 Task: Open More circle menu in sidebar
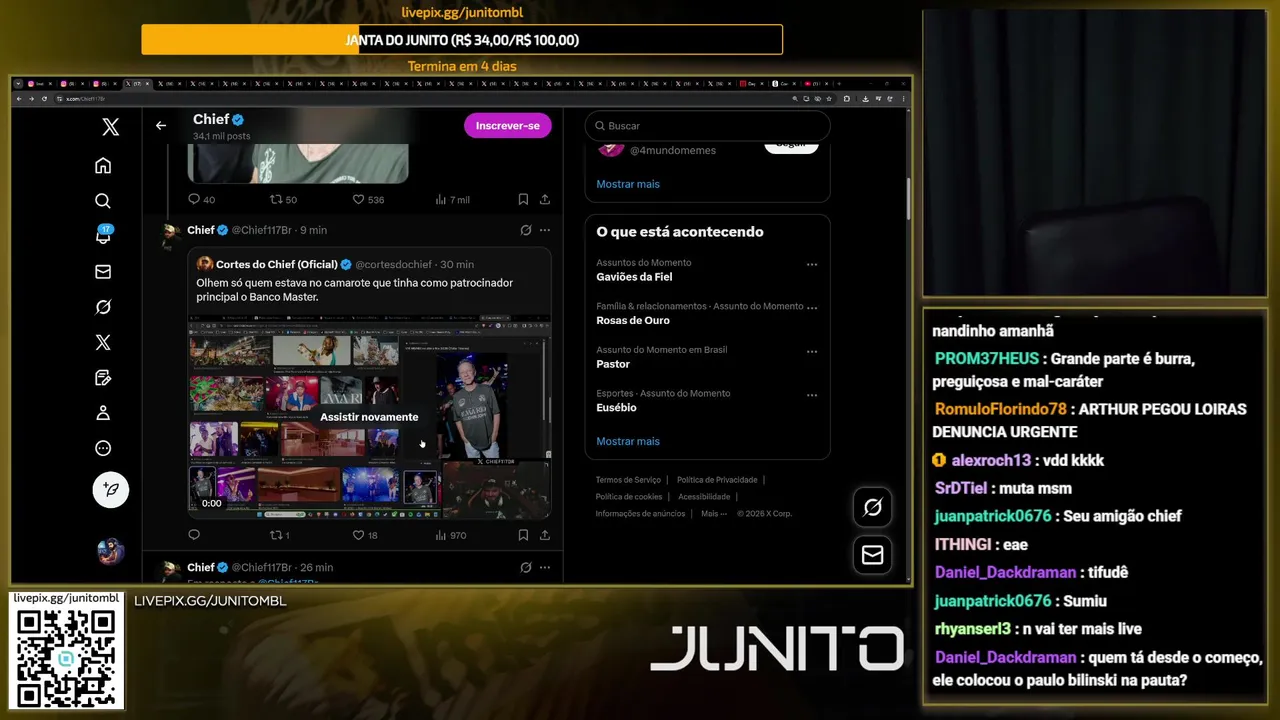pos(103,448)
